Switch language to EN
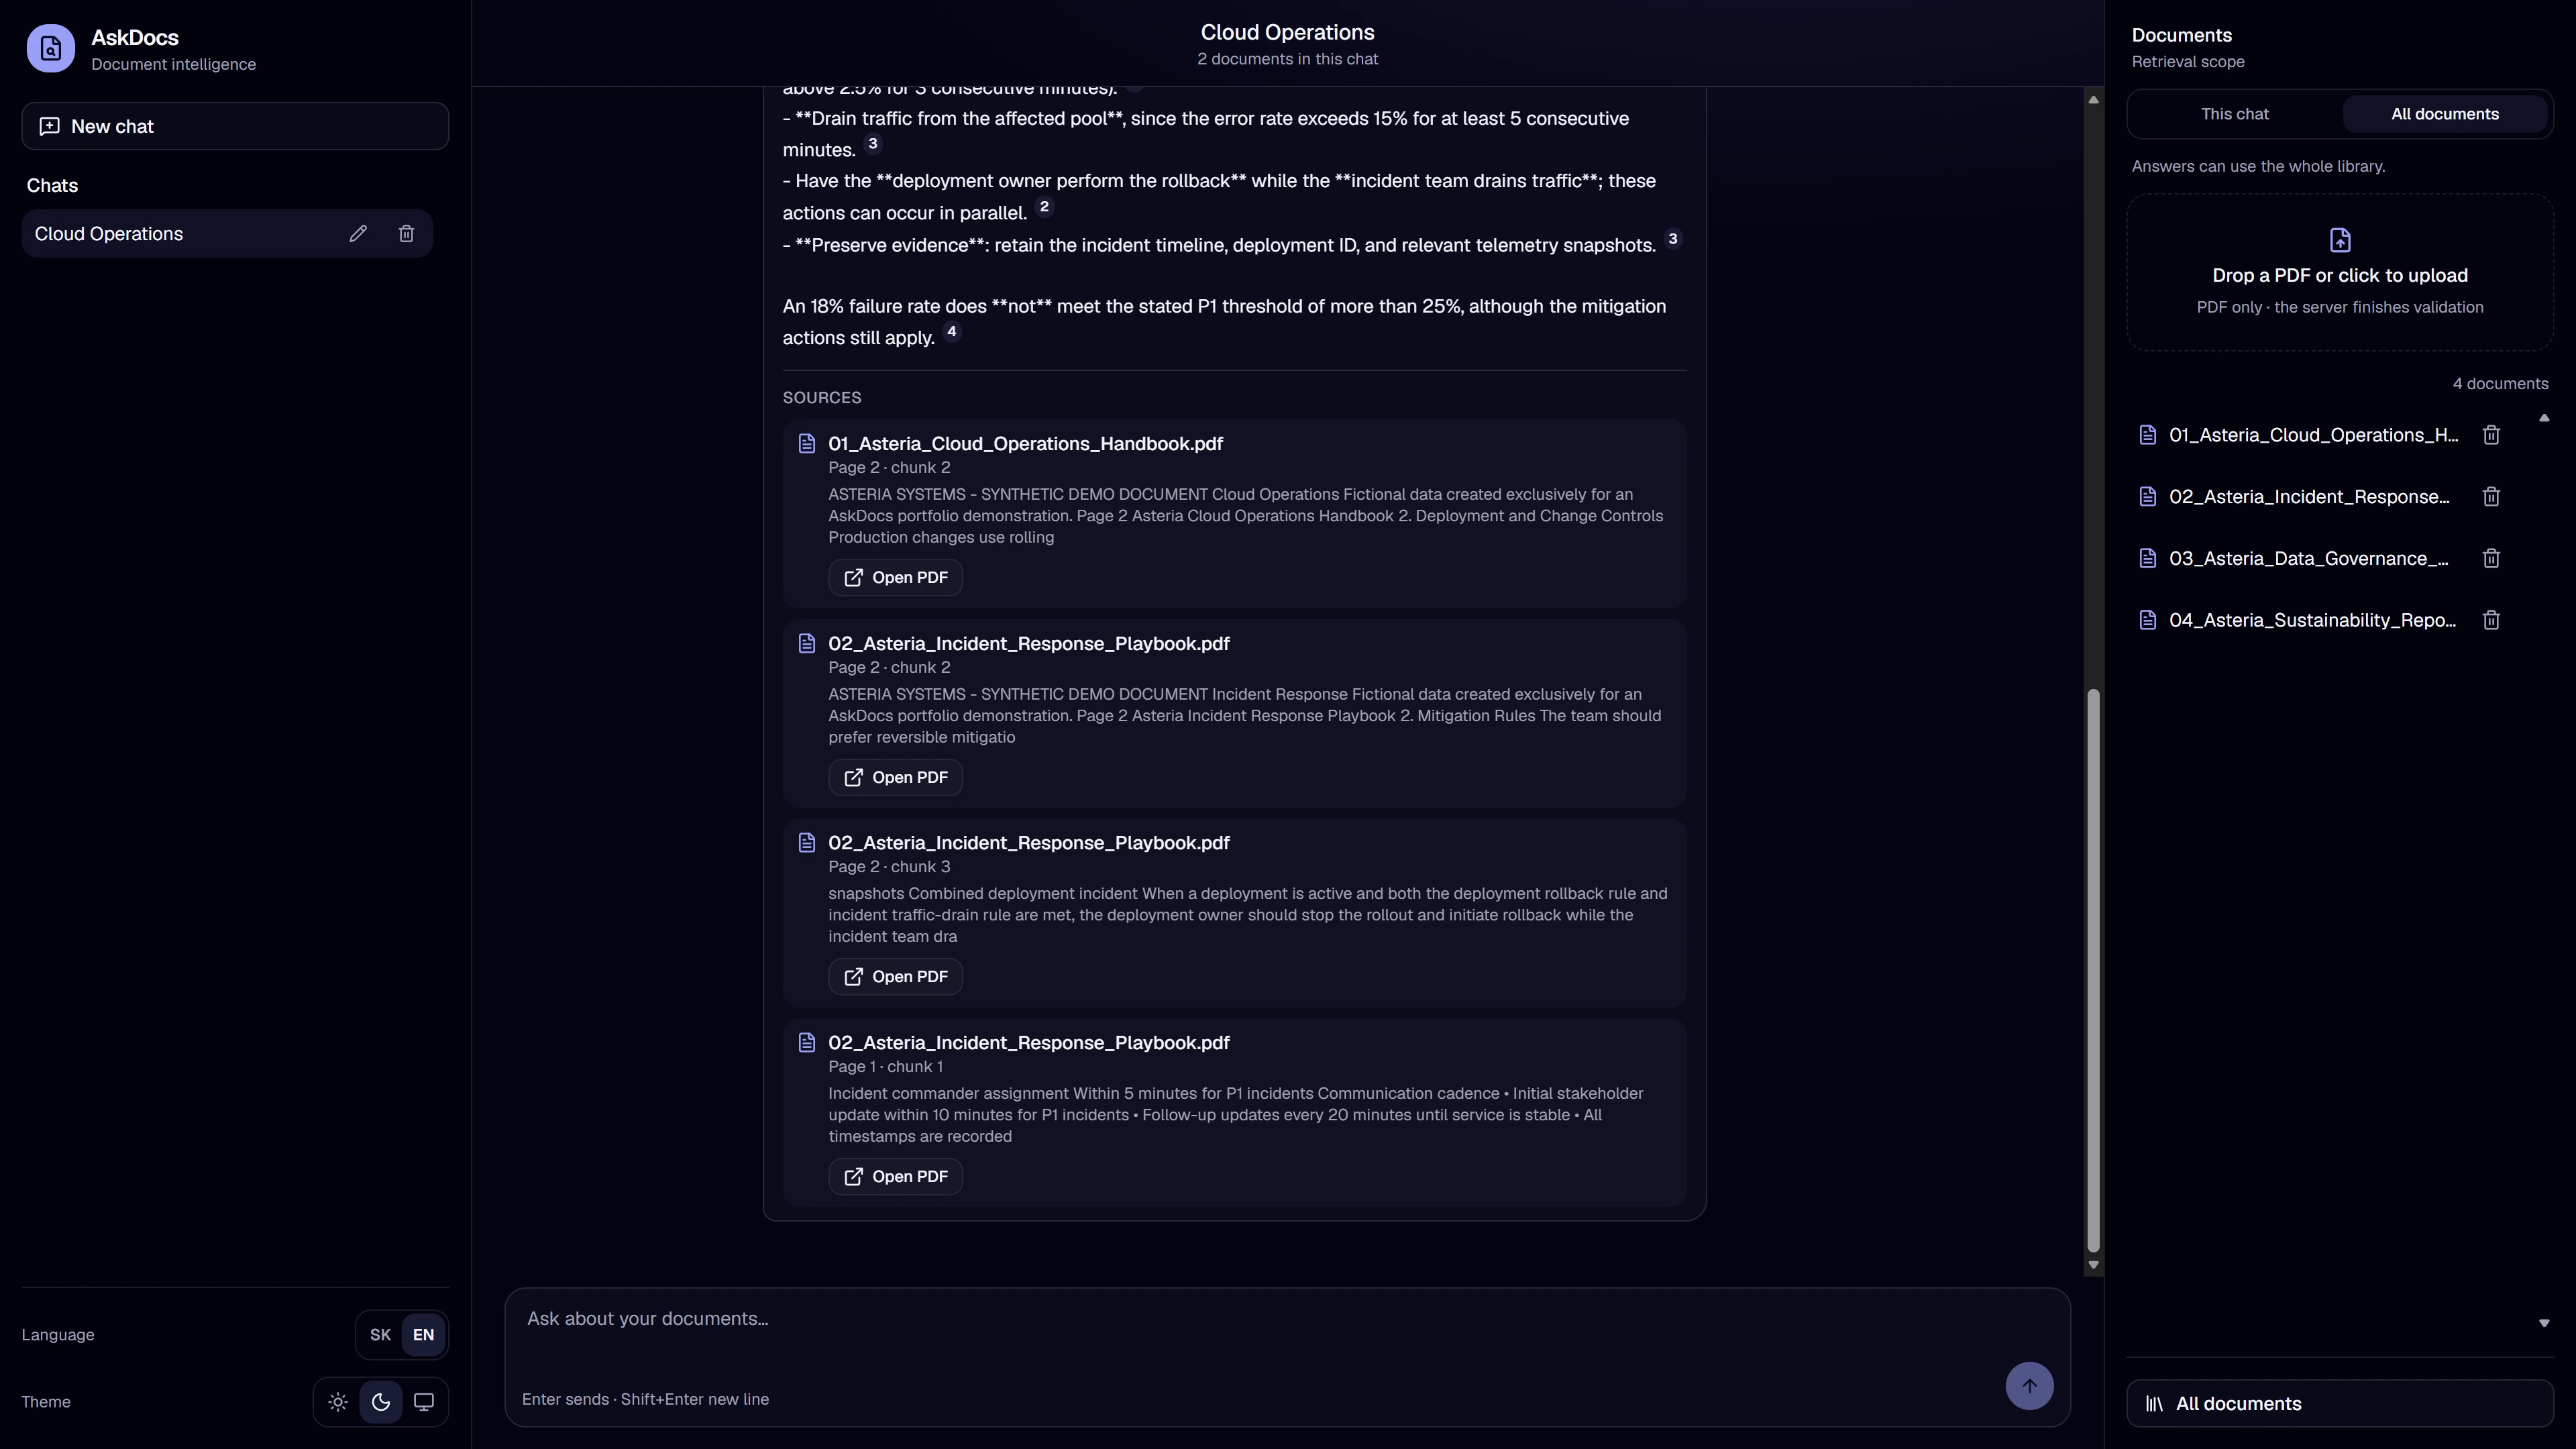Screen dimensions: 2576x1449 click(423, 1335)
